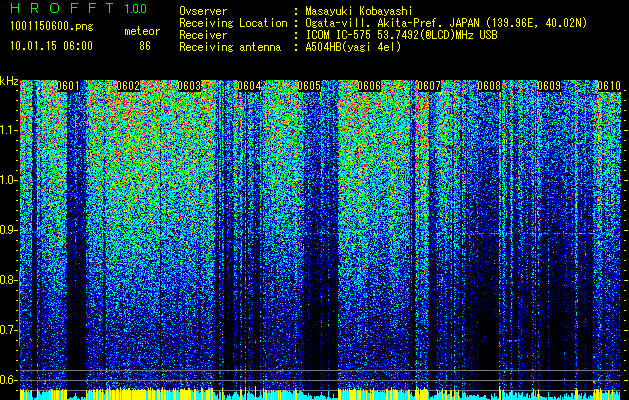Click the 'meteor' label
The image size is (629, 400).
pyautogui.click(x=142, y=31)
